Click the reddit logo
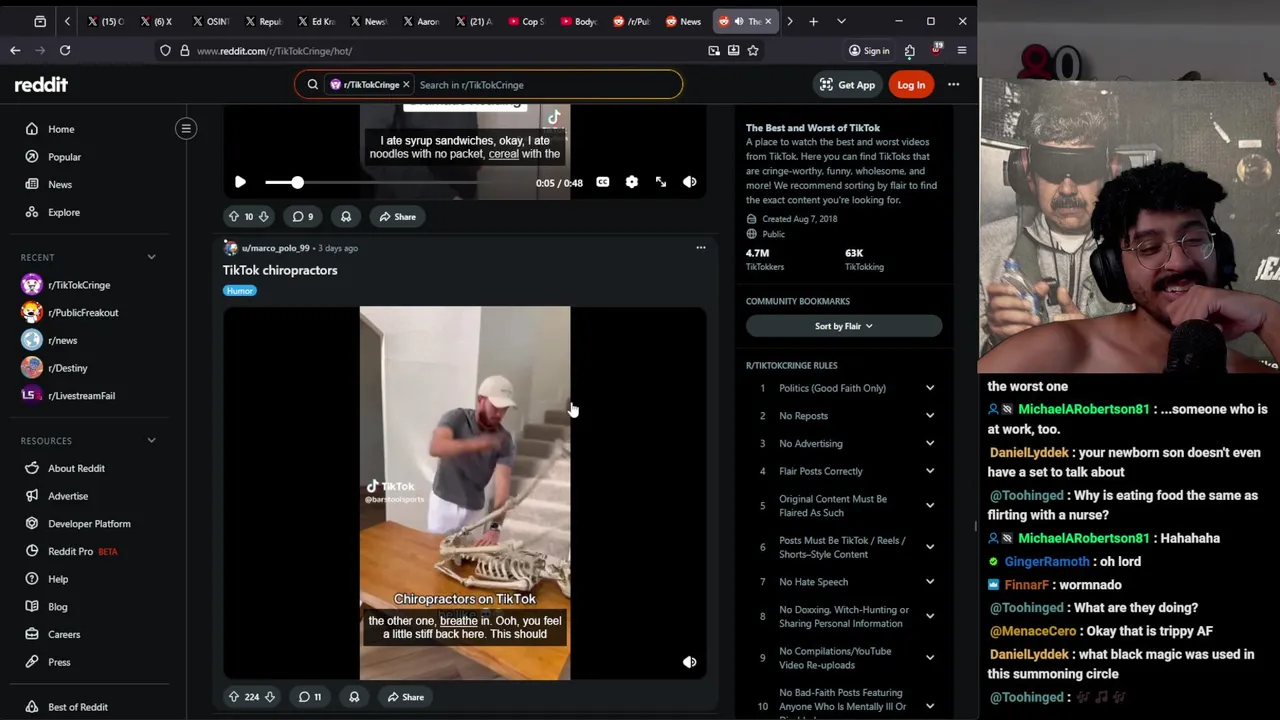The width and height of the screenshot is (1280, 720). [x=41, y=85]
